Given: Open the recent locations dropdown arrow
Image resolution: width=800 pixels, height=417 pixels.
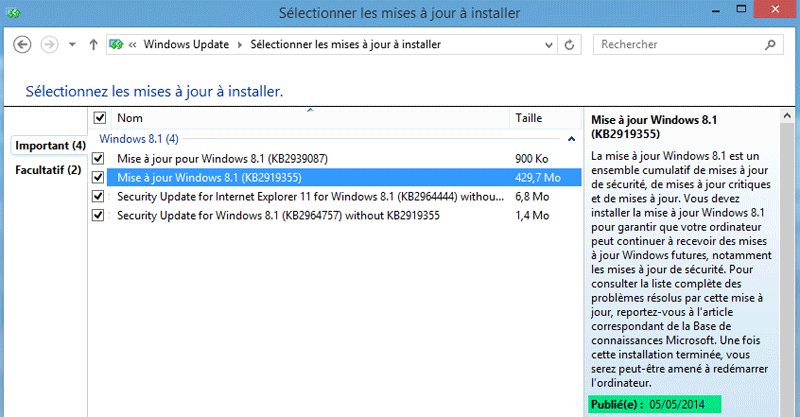Looking at the screenshot, I should (73, 45).
